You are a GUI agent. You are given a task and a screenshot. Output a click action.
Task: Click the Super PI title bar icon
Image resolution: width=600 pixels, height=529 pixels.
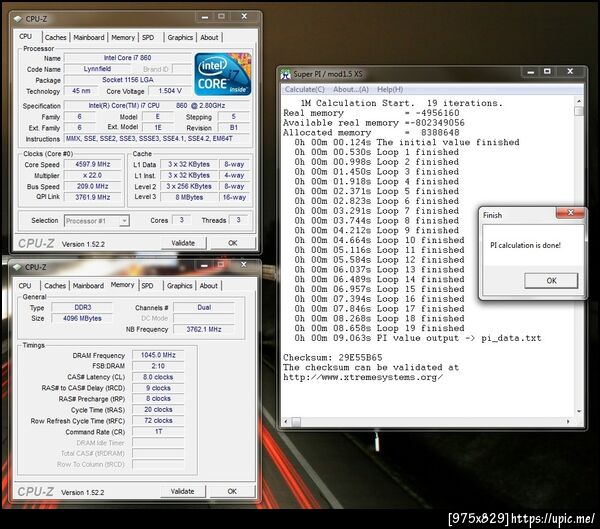[285, 74]
